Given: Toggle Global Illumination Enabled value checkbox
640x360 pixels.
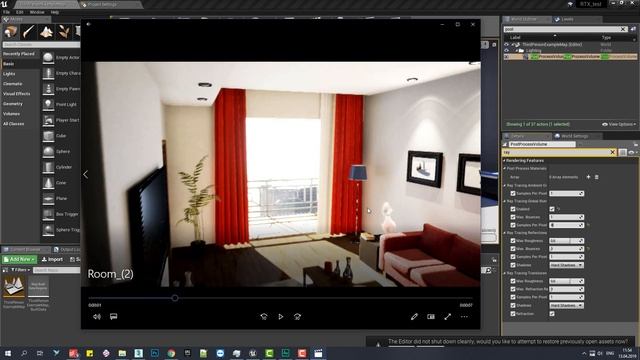Looking at the screenshot, I should (552, 209).
